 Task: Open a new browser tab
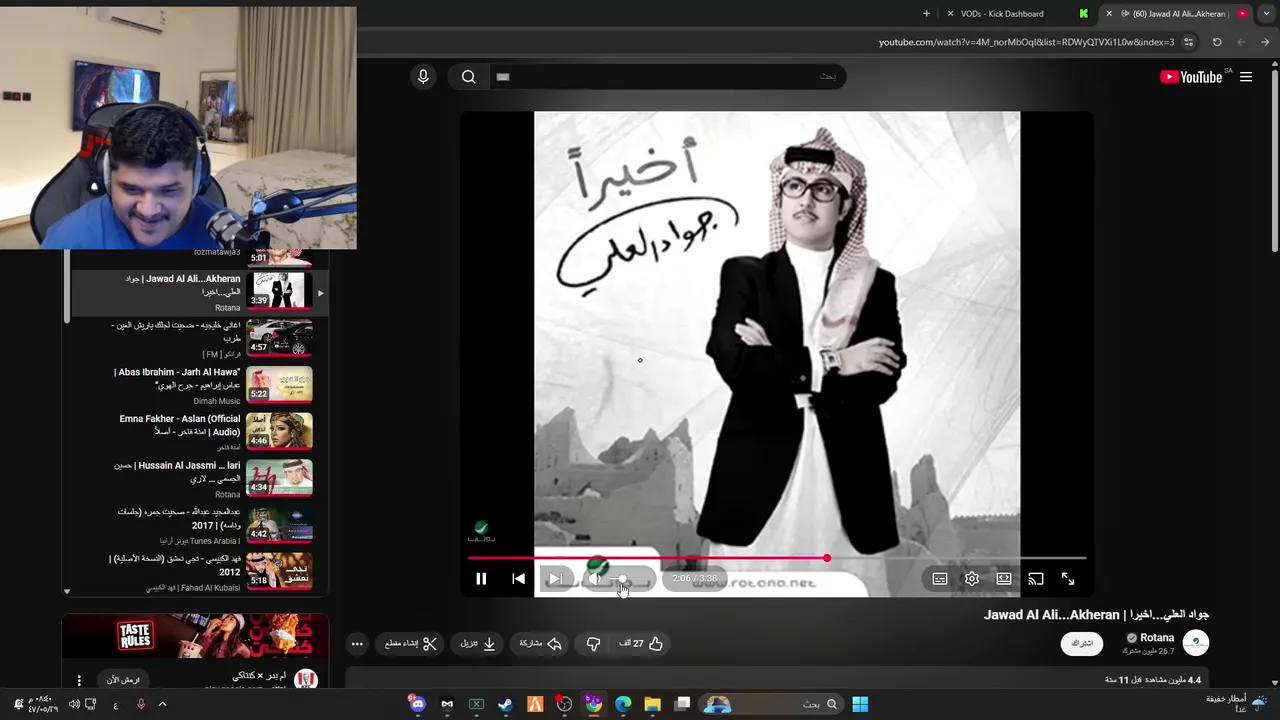[926, 14]
